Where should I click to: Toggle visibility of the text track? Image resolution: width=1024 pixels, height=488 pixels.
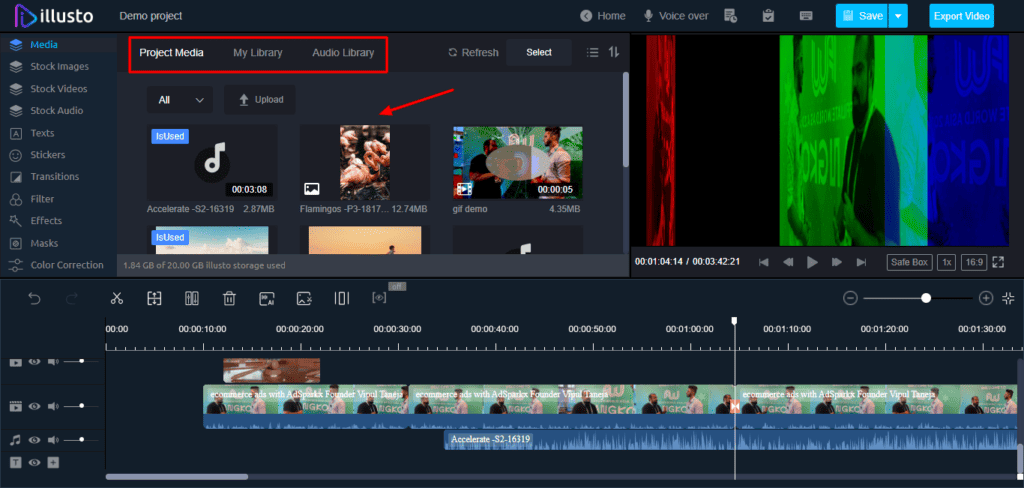click(35, 462)
